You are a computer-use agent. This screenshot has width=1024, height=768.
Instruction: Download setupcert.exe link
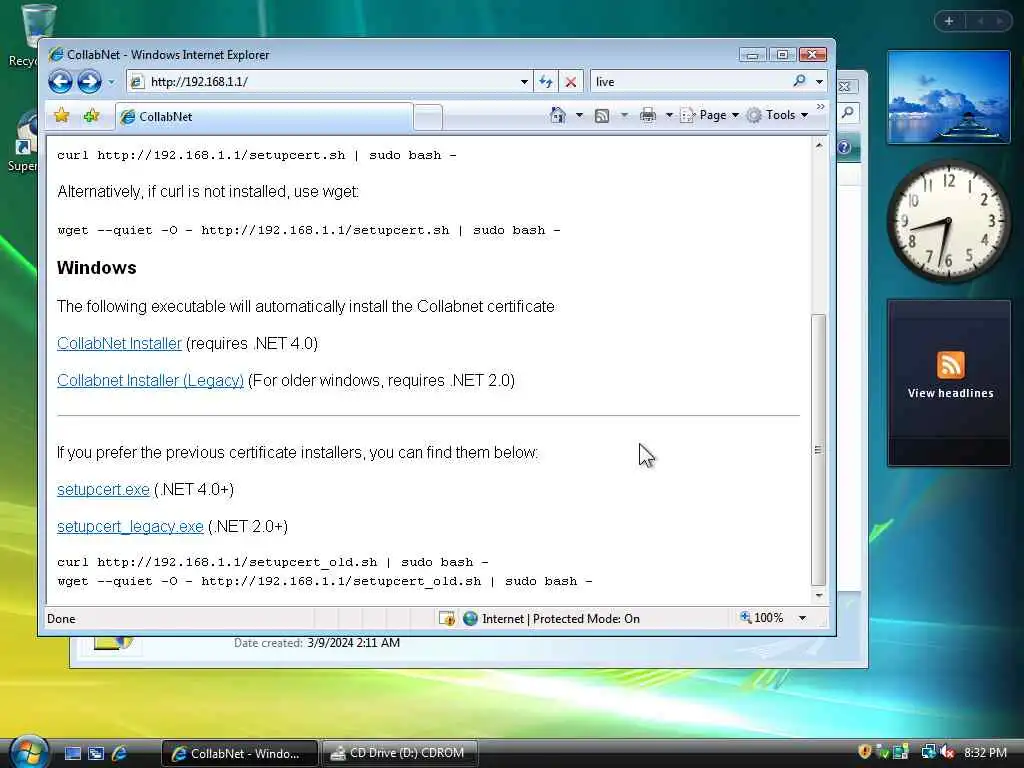coord(103,489)
